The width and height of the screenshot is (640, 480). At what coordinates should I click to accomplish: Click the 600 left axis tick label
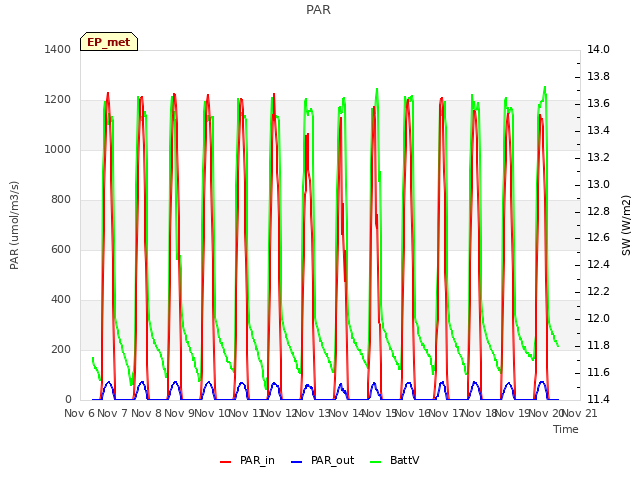[x=61, y=249]
